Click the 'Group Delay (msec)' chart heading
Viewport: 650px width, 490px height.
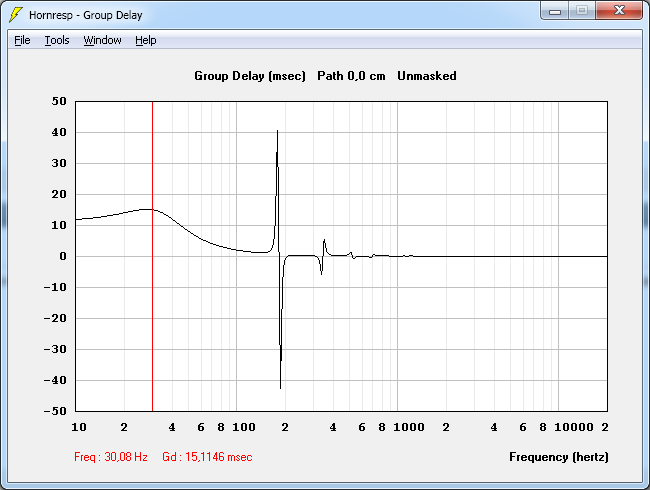250,76
